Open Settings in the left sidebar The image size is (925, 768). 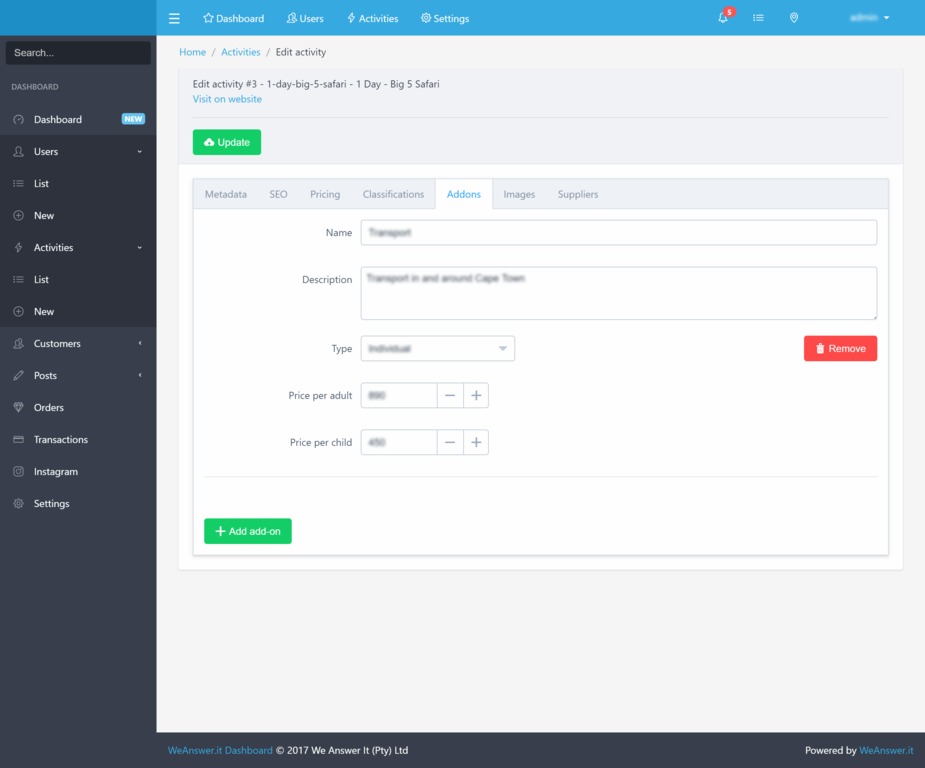point(51,504)
